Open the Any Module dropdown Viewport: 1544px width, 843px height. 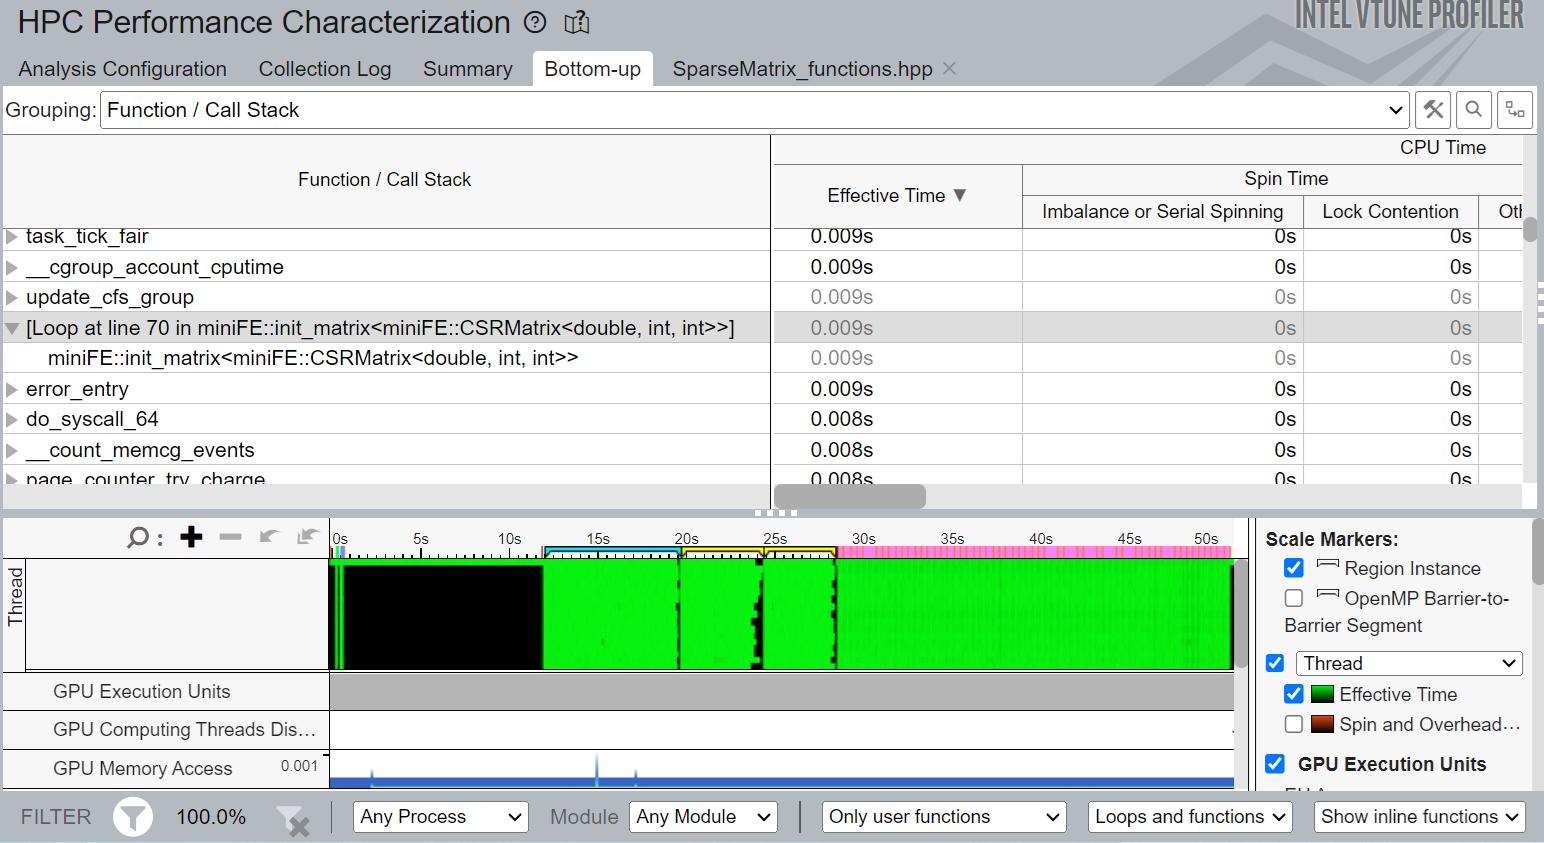[x=704, y=817]
